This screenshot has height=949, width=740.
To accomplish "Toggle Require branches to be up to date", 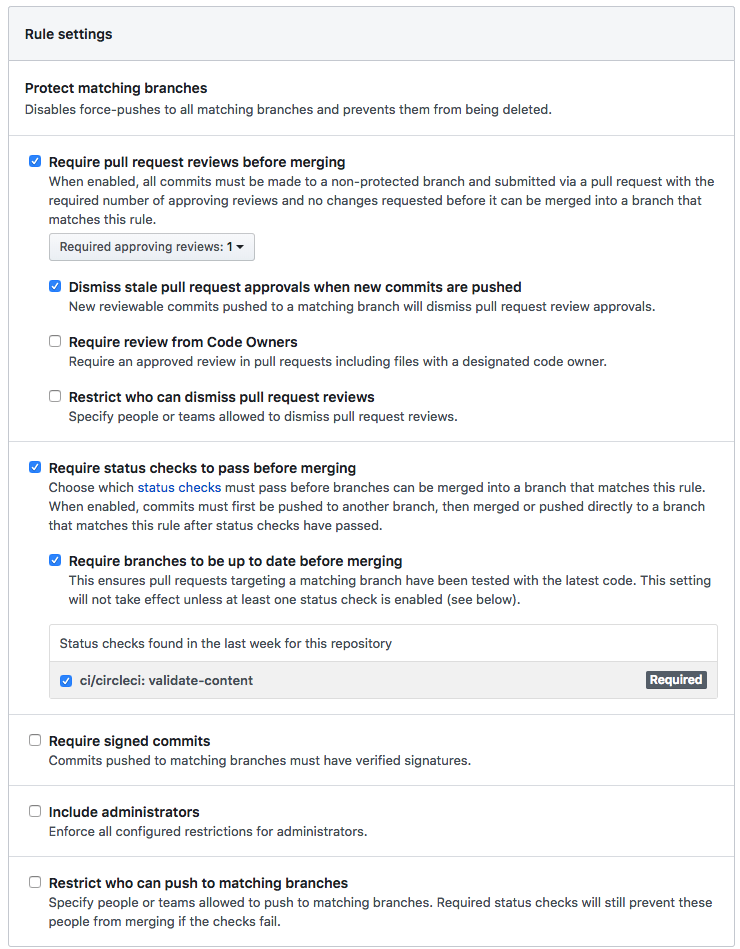I will [55, 560].
